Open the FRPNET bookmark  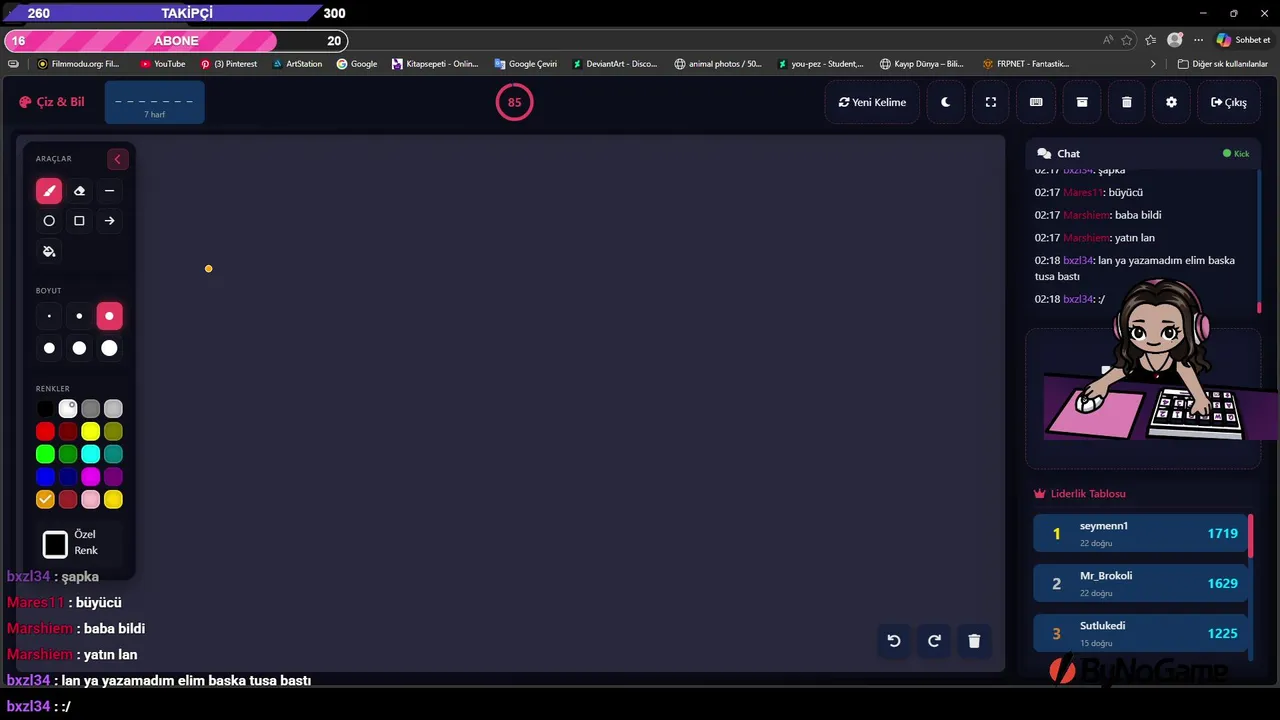pyautogui.click(x=1026, y=64)
